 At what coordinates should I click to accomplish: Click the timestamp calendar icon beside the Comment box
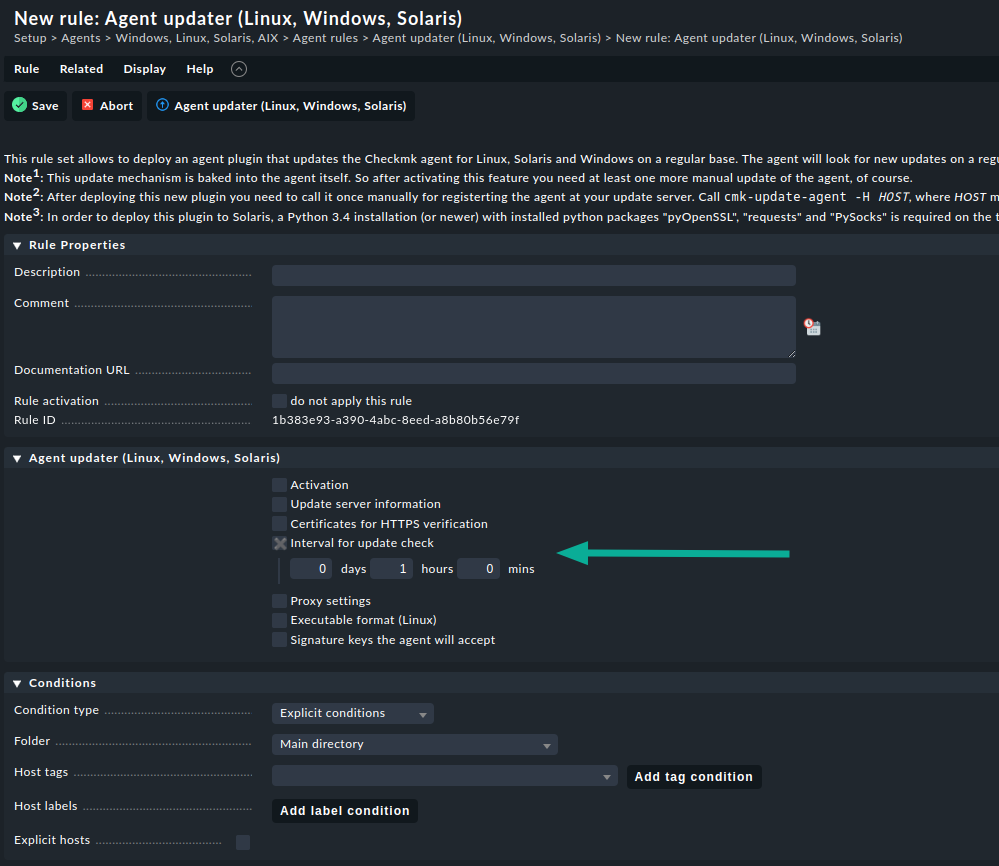pos(811,326)
